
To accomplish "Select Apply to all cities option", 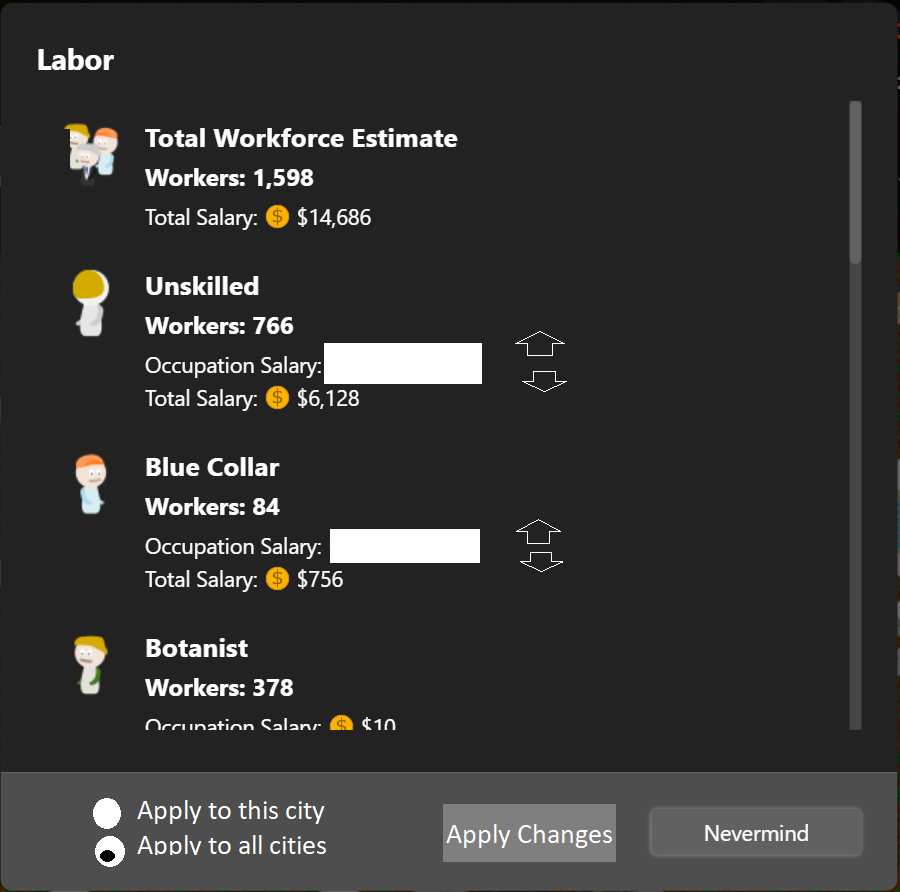I will point(109,851).
